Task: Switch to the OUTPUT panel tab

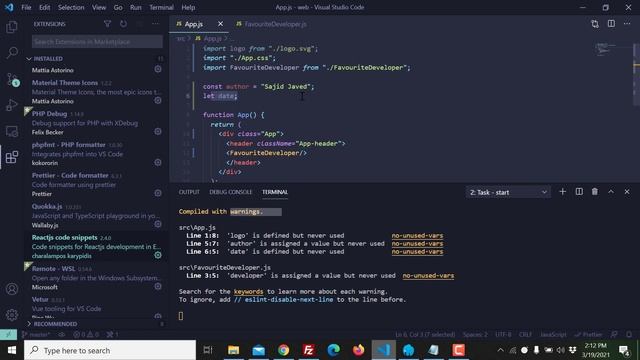Action: click(189, 192)
